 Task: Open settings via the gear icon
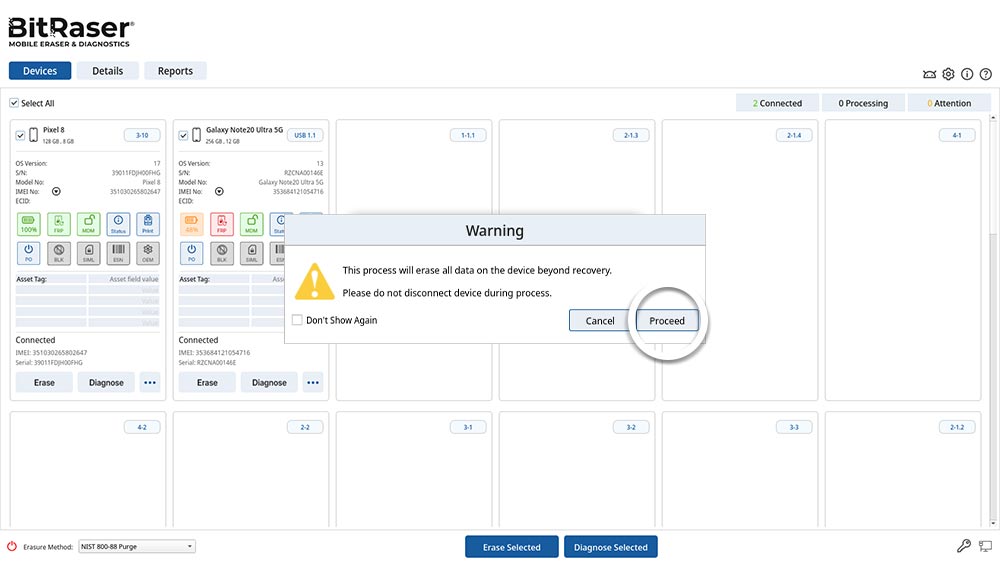[948, 74]
